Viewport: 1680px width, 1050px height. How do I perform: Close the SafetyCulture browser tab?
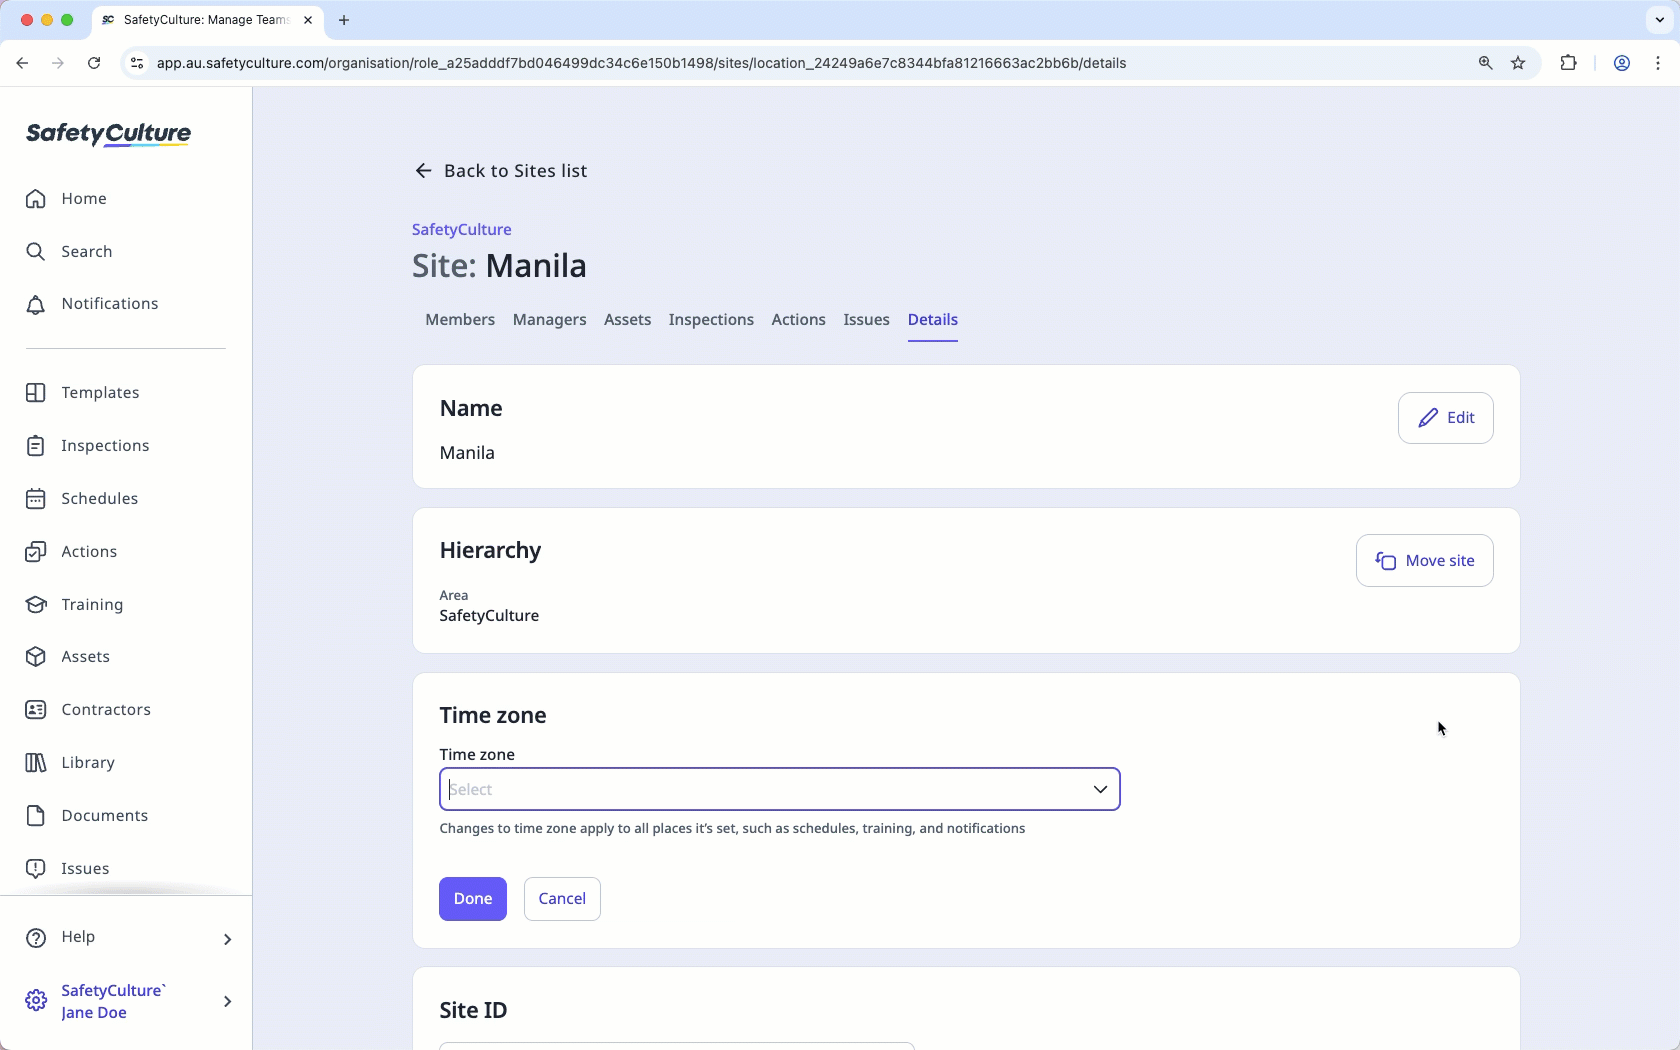[308, 20]
